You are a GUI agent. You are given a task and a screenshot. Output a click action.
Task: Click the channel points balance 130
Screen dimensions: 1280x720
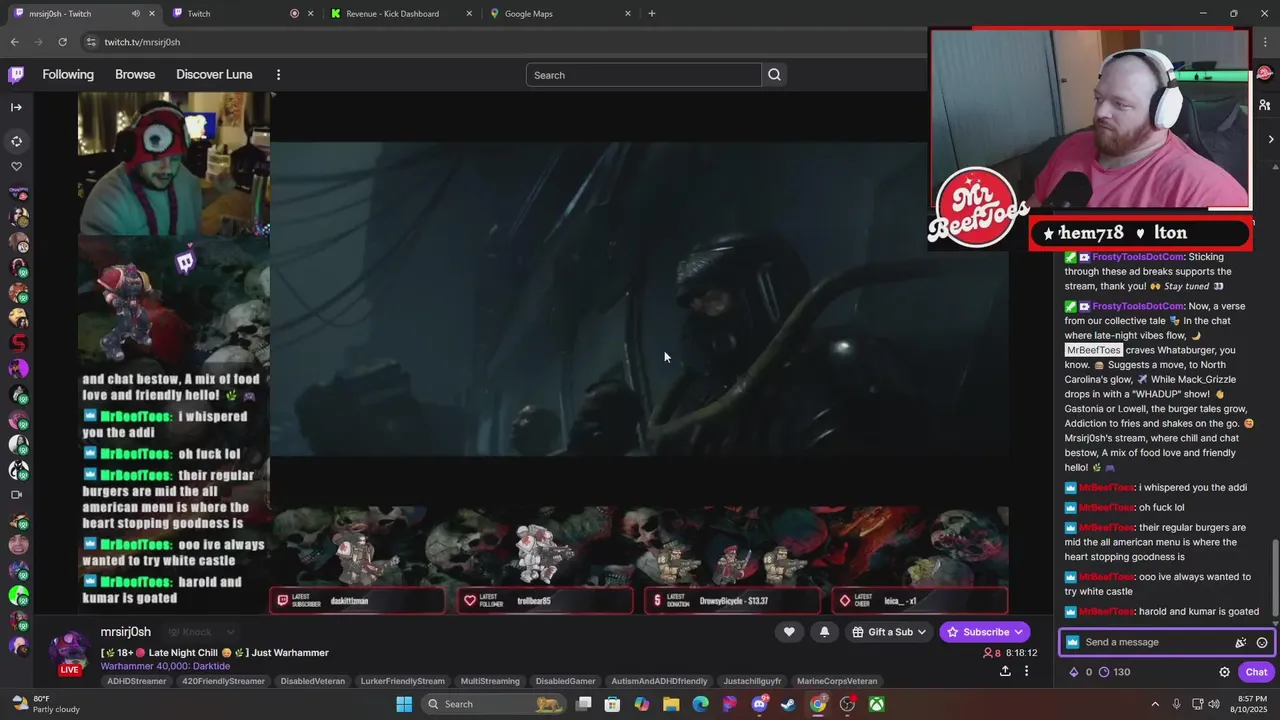pos(1114,672)
